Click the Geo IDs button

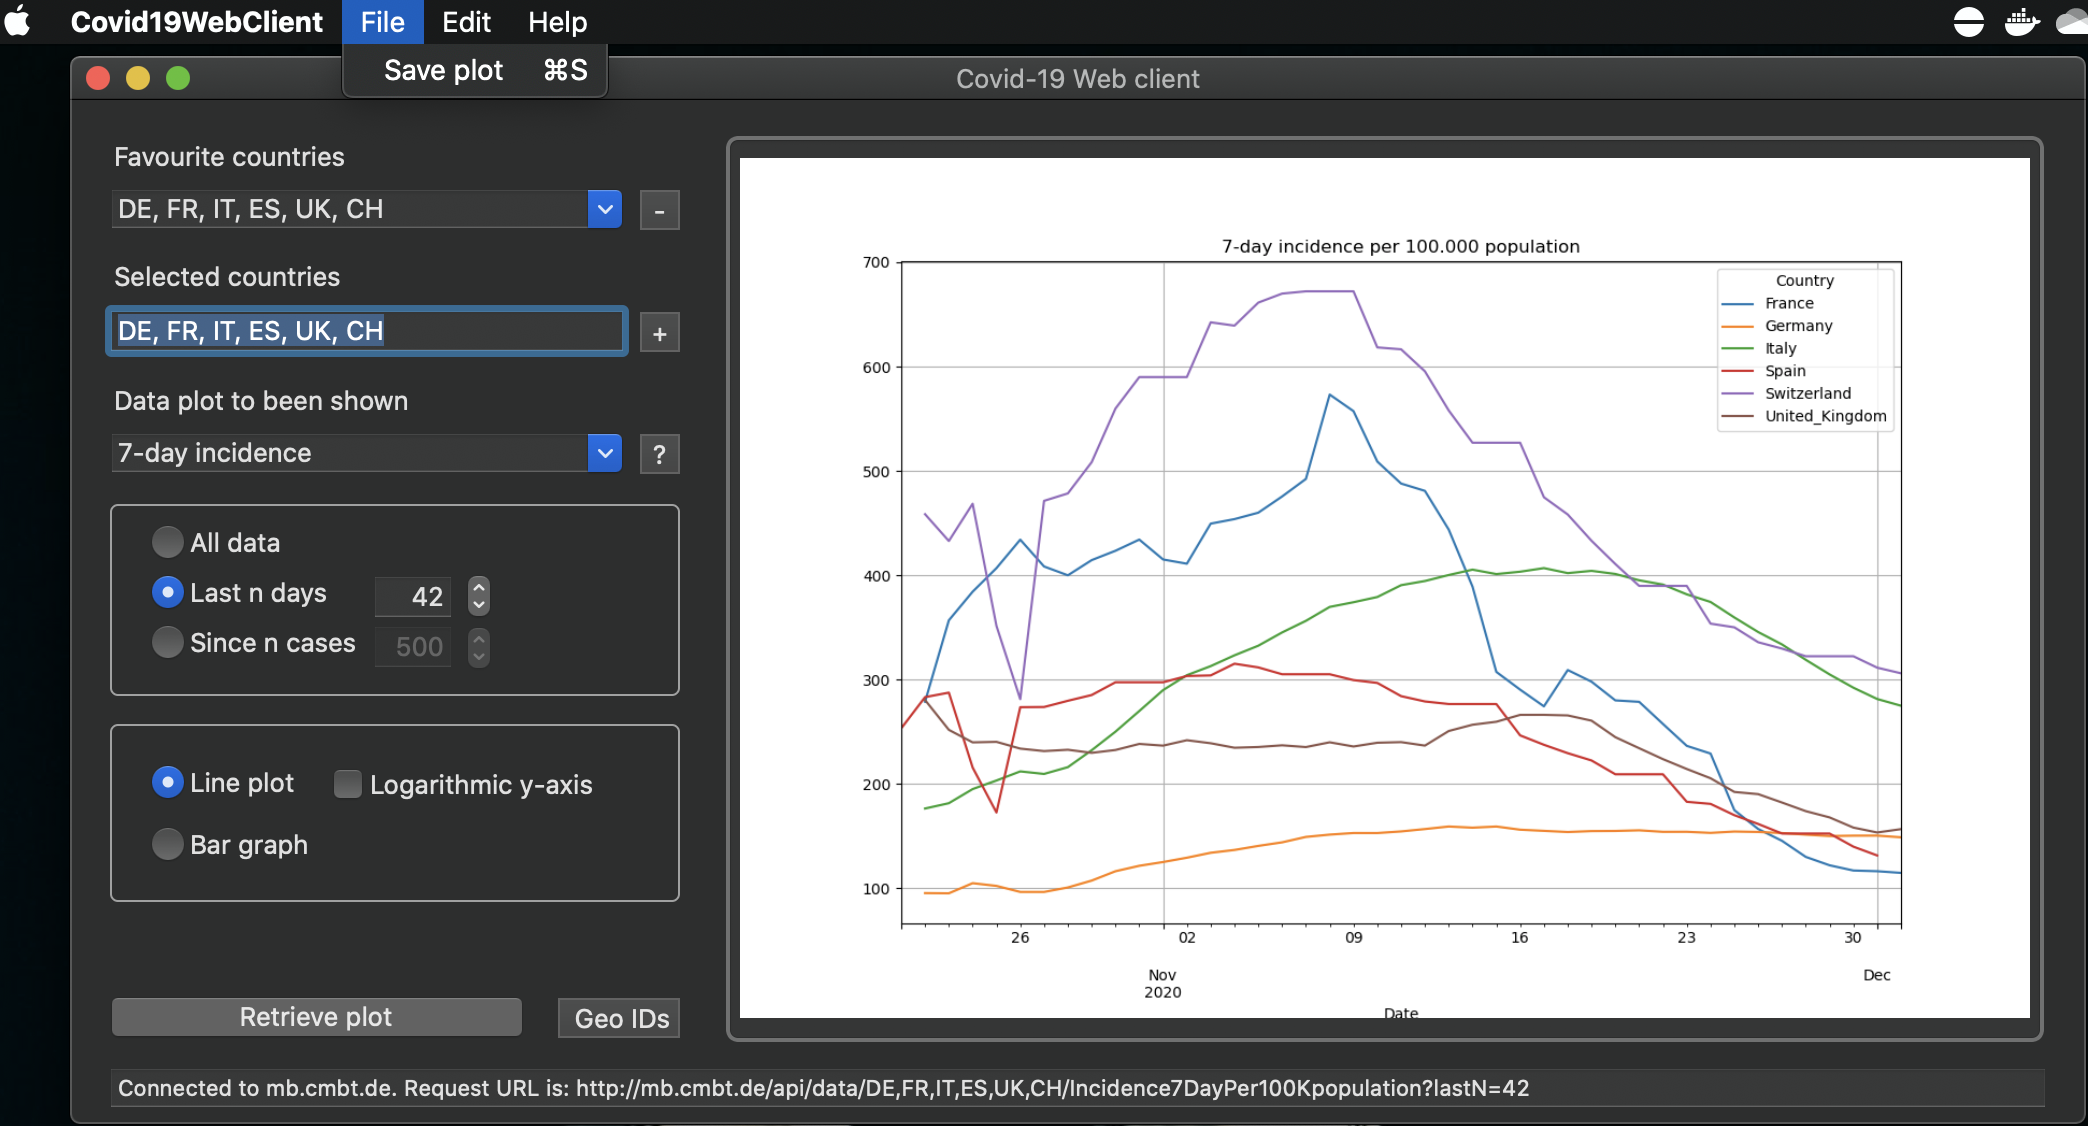(618, 1017)
